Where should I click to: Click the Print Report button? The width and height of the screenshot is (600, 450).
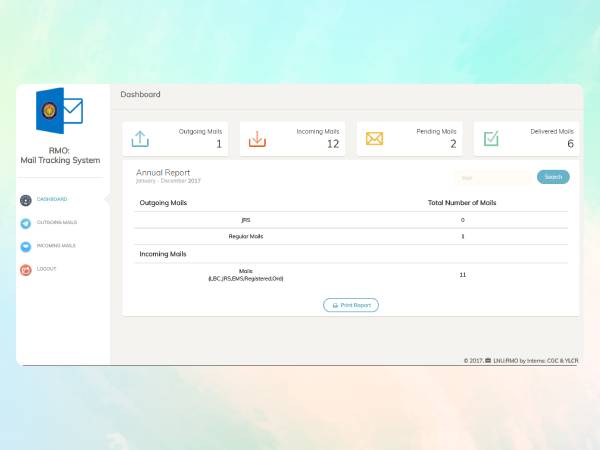point(351,305)
